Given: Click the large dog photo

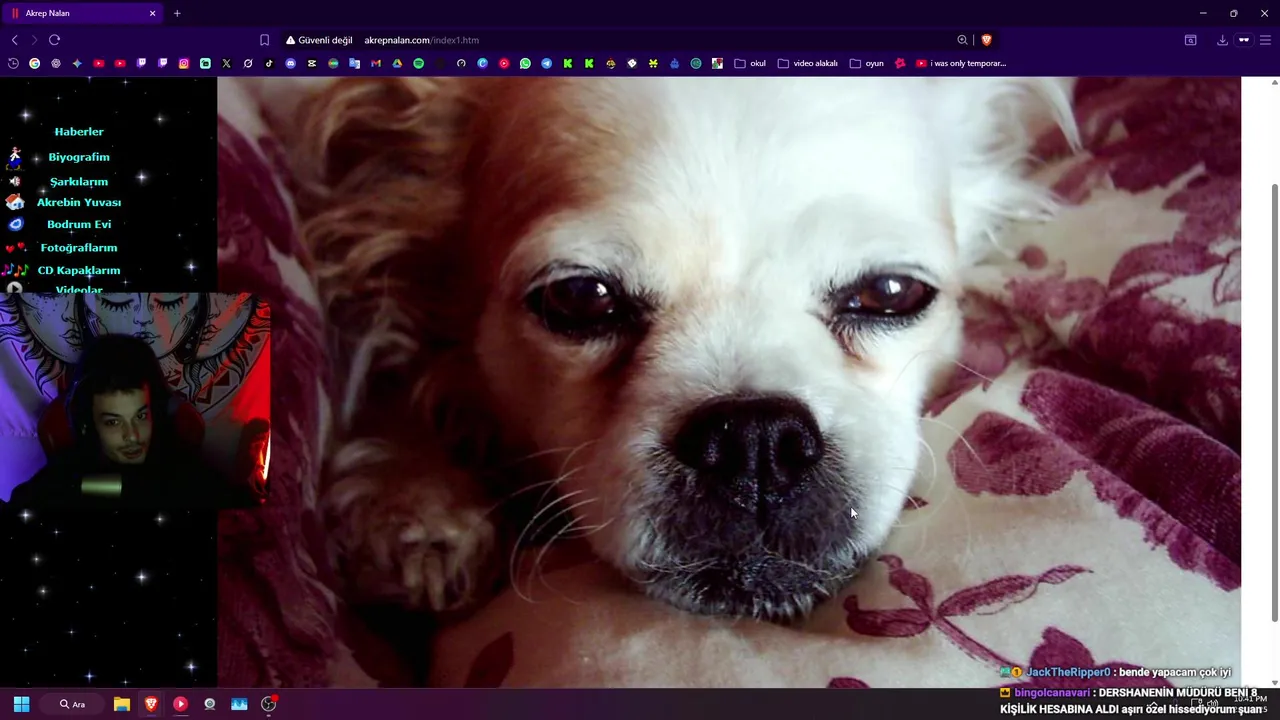Looking at the screenshot, I should point(729,381).
